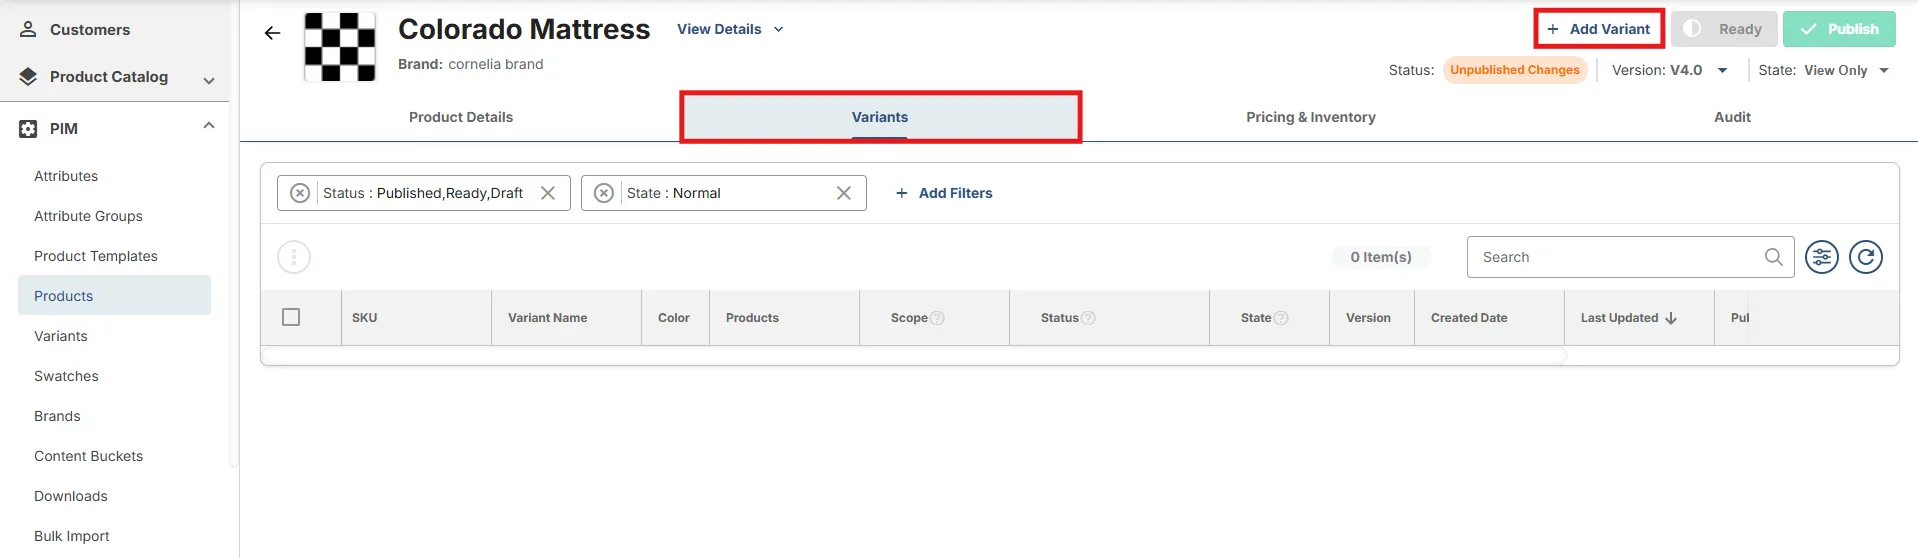Click the Product Catalog layers icon

28,77
